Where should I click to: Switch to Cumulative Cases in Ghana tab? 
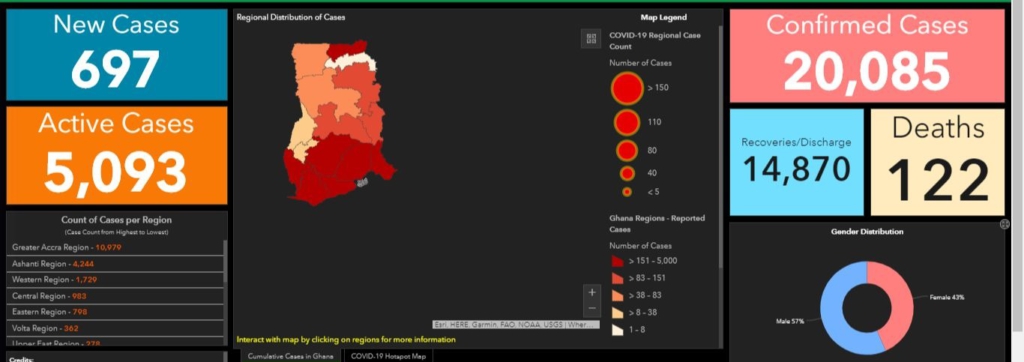(x=291, y=356)
